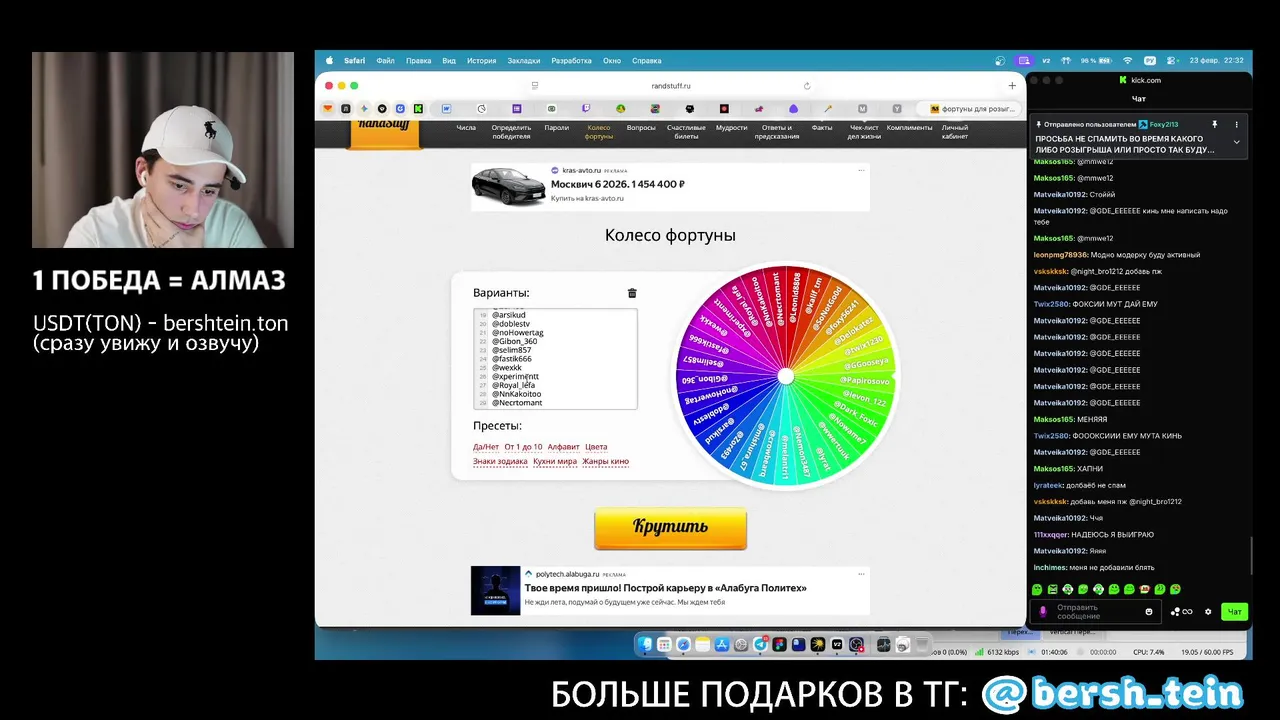Open Telegram from the Dock
1280x720 pixels.
pyautogui.click(x=760, y=645)
